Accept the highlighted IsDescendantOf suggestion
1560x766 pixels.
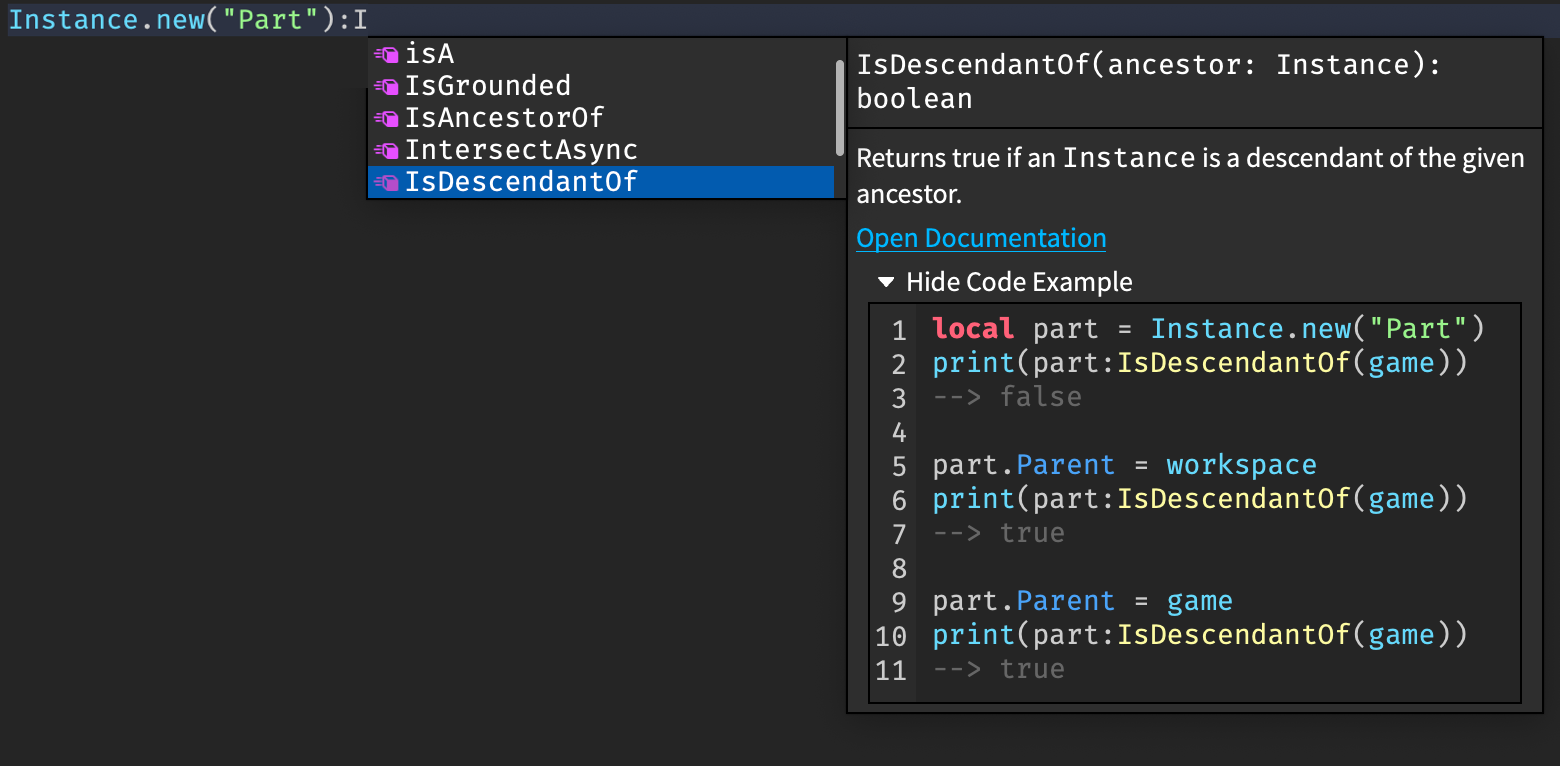coord(520,182)
